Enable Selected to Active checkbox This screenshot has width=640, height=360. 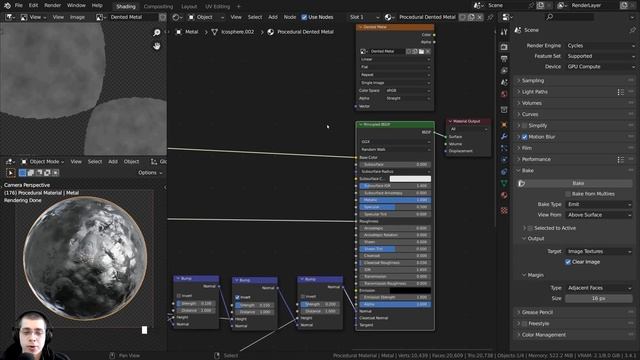coord(530,228)
